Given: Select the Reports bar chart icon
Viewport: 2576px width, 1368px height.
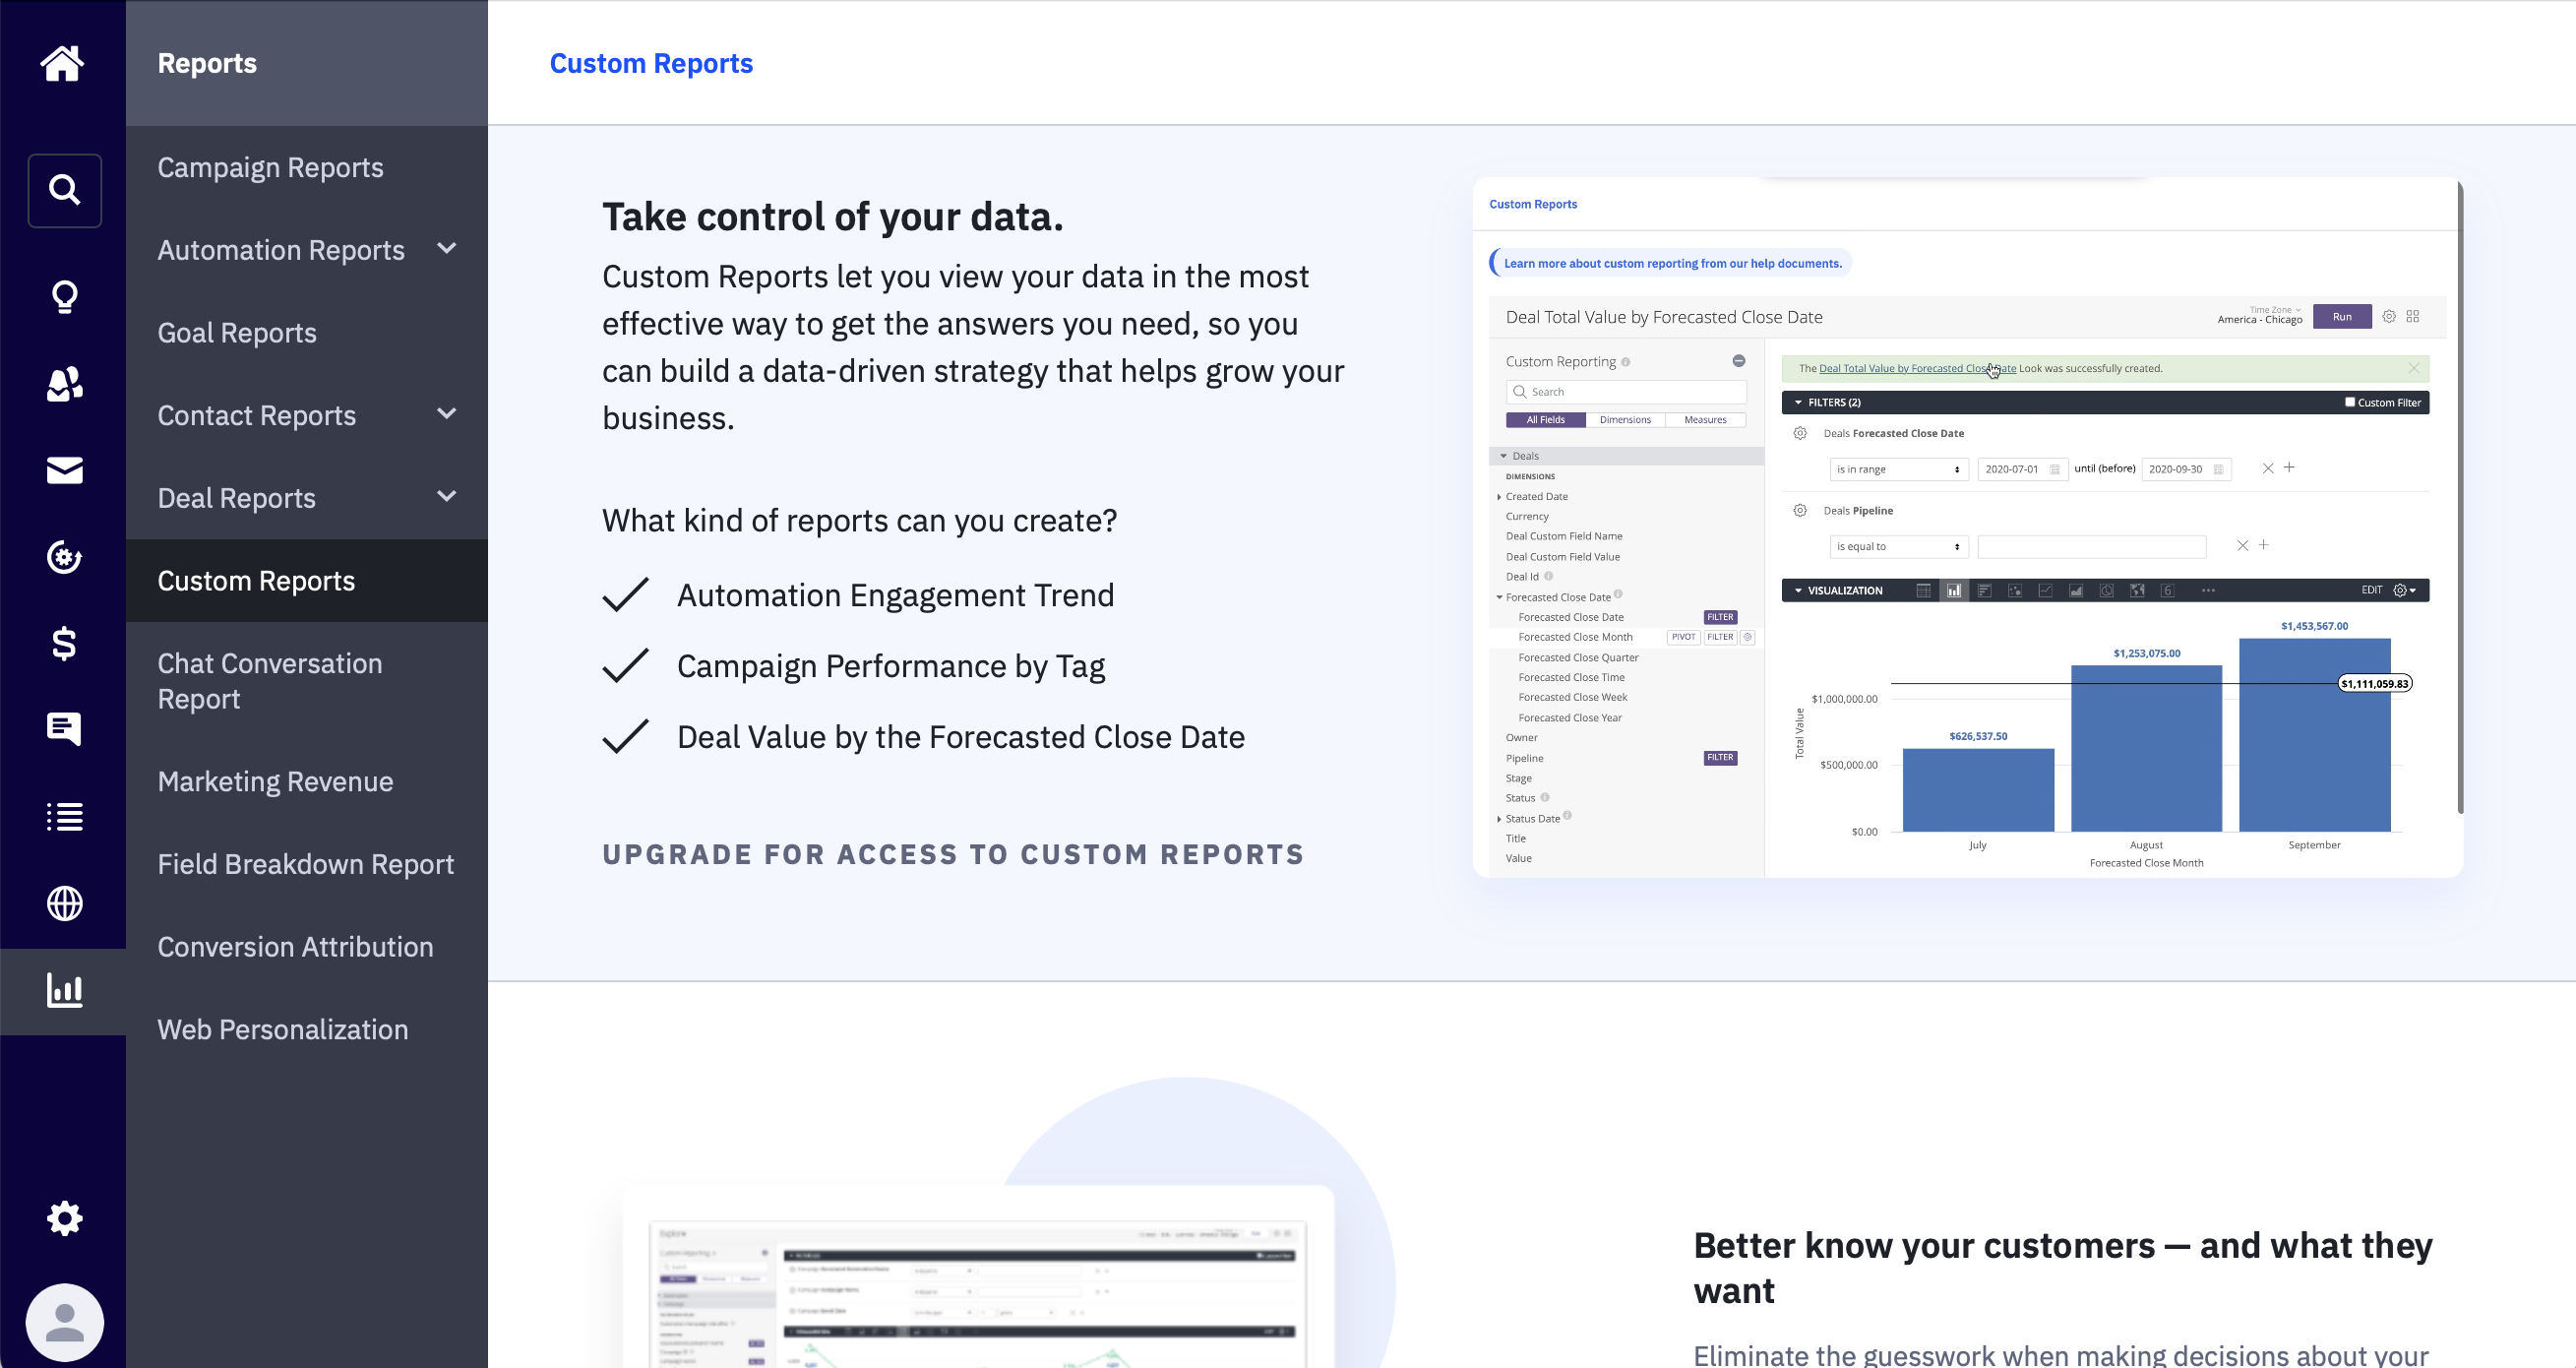Looking at the screenshot, I should point(64,991).
